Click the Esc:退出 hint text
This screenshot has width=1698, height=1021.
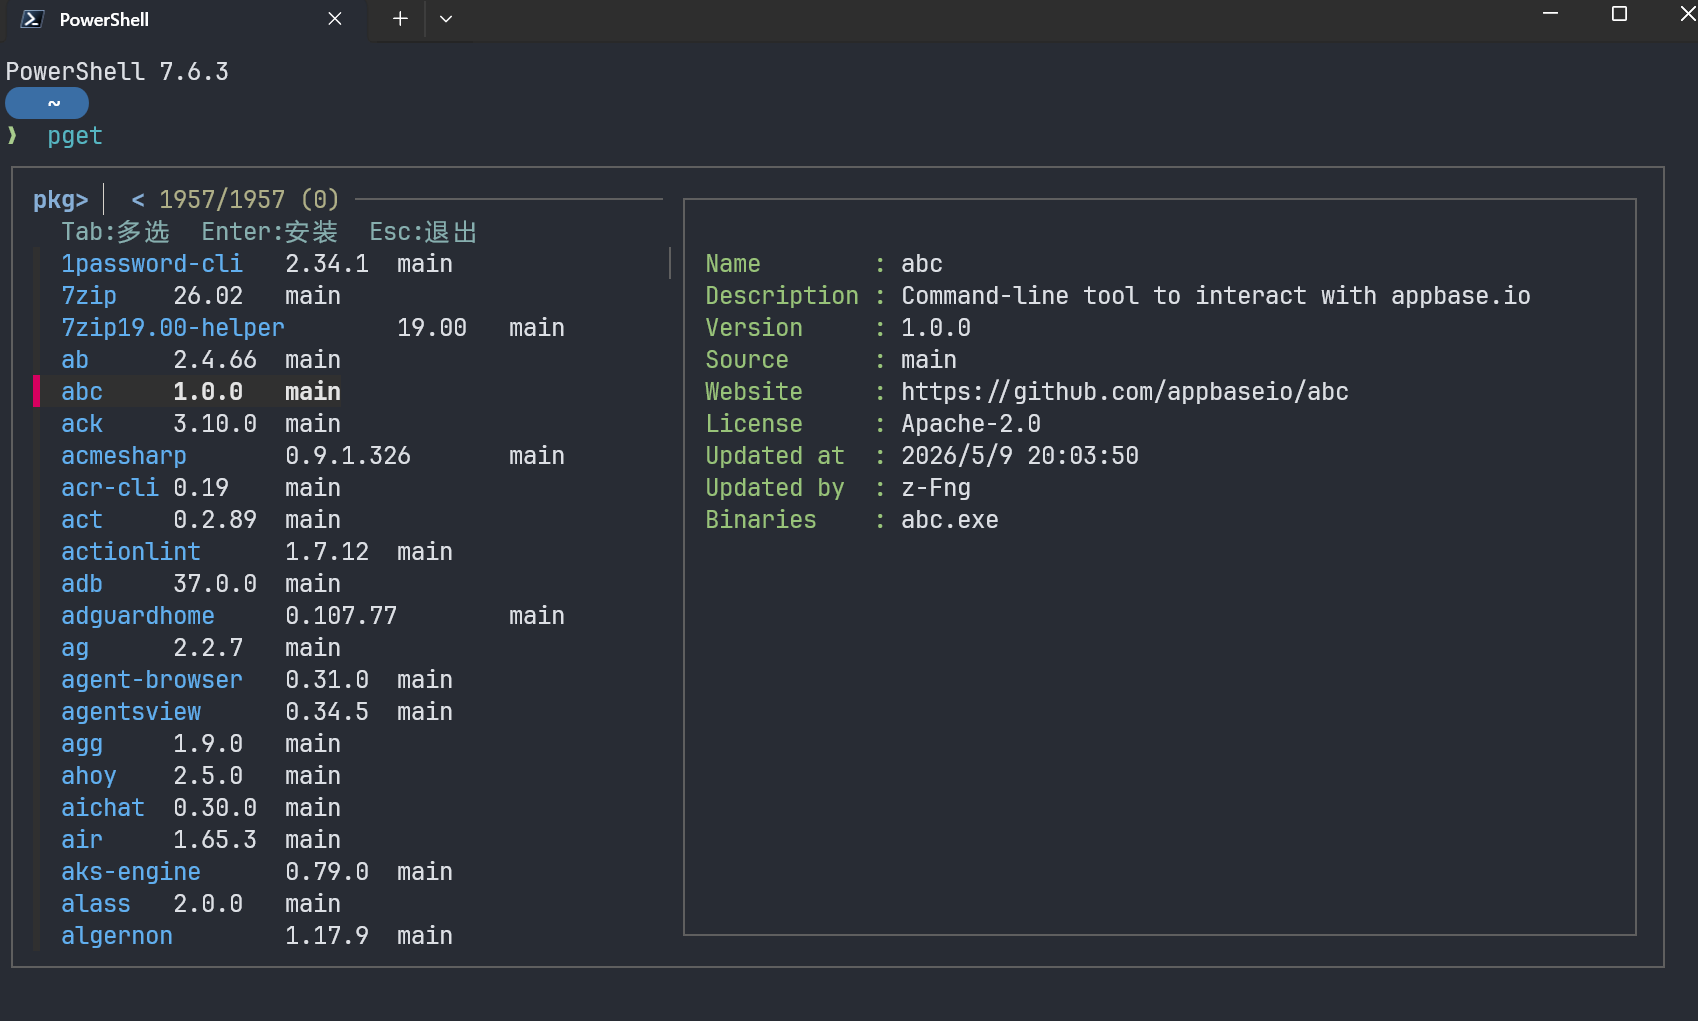pos(423,232)
